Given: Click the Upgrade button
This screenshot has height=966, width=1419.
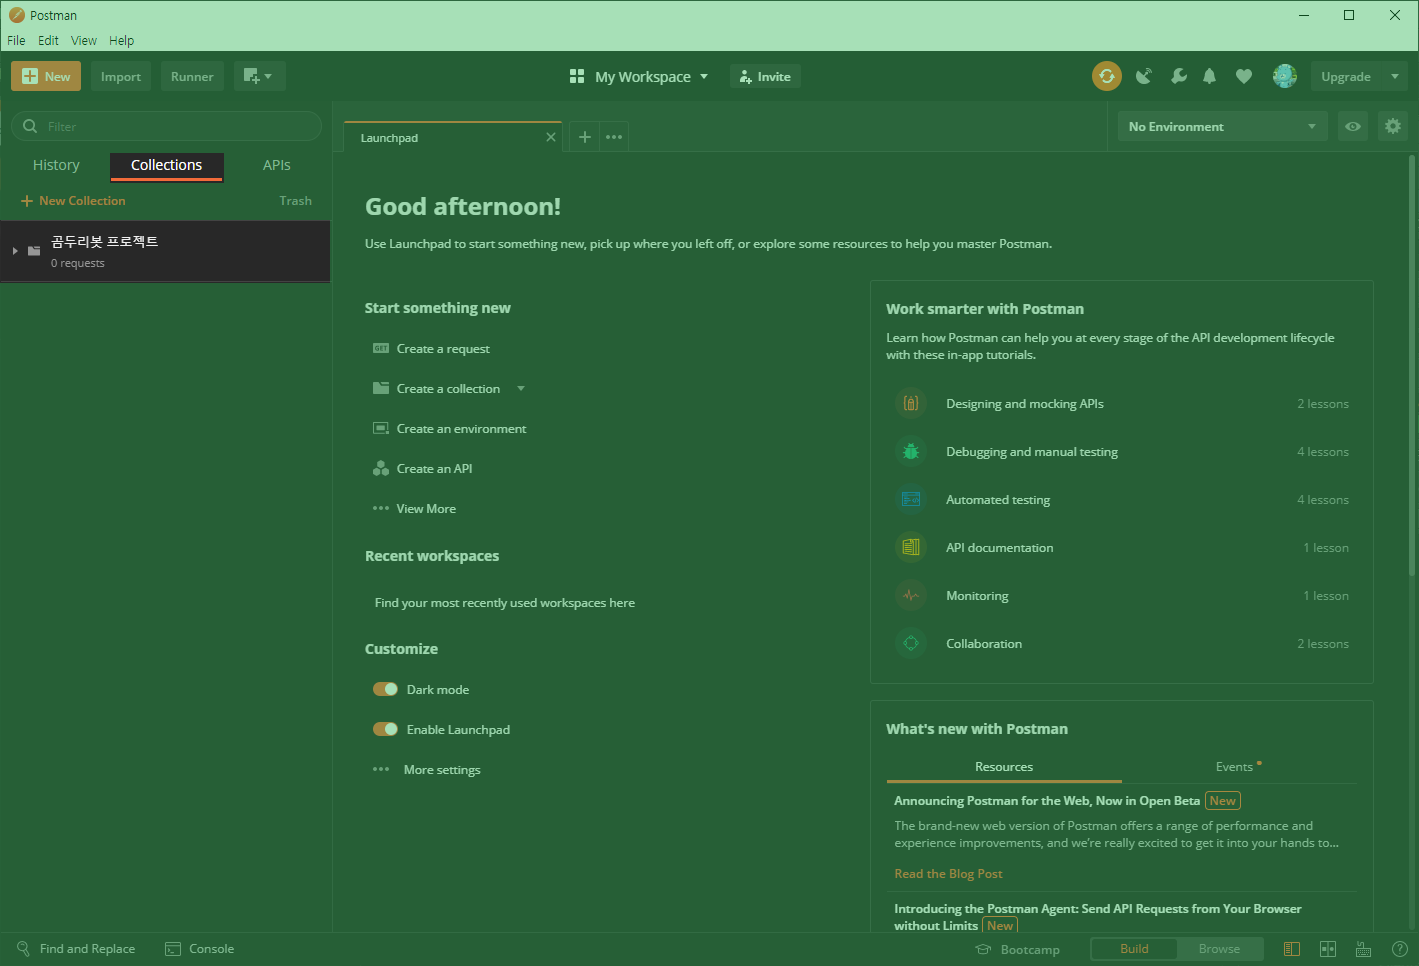Looking at the screenshot, I should pos(1346,76).
